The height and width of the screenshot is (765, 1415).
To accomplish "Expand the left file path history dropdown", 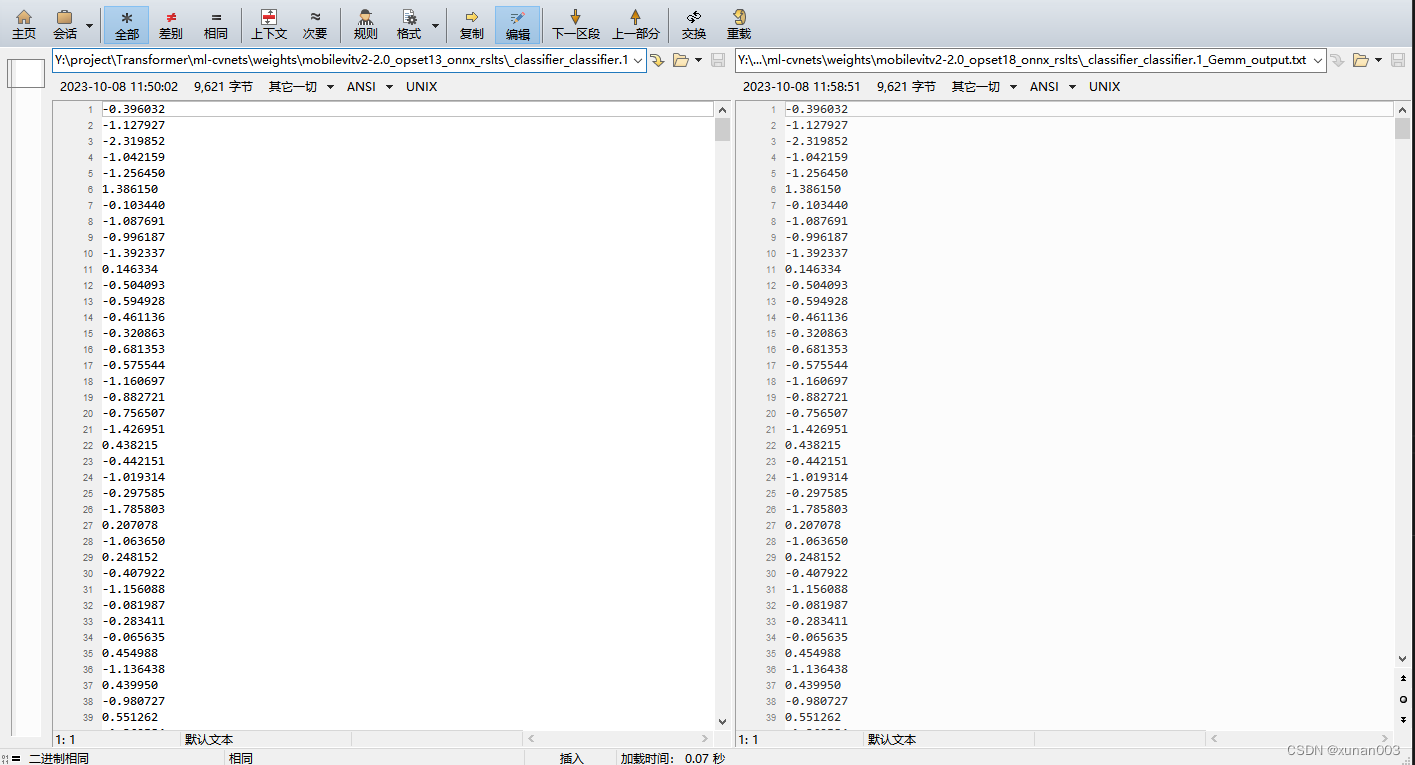I will tap(638, 60).
